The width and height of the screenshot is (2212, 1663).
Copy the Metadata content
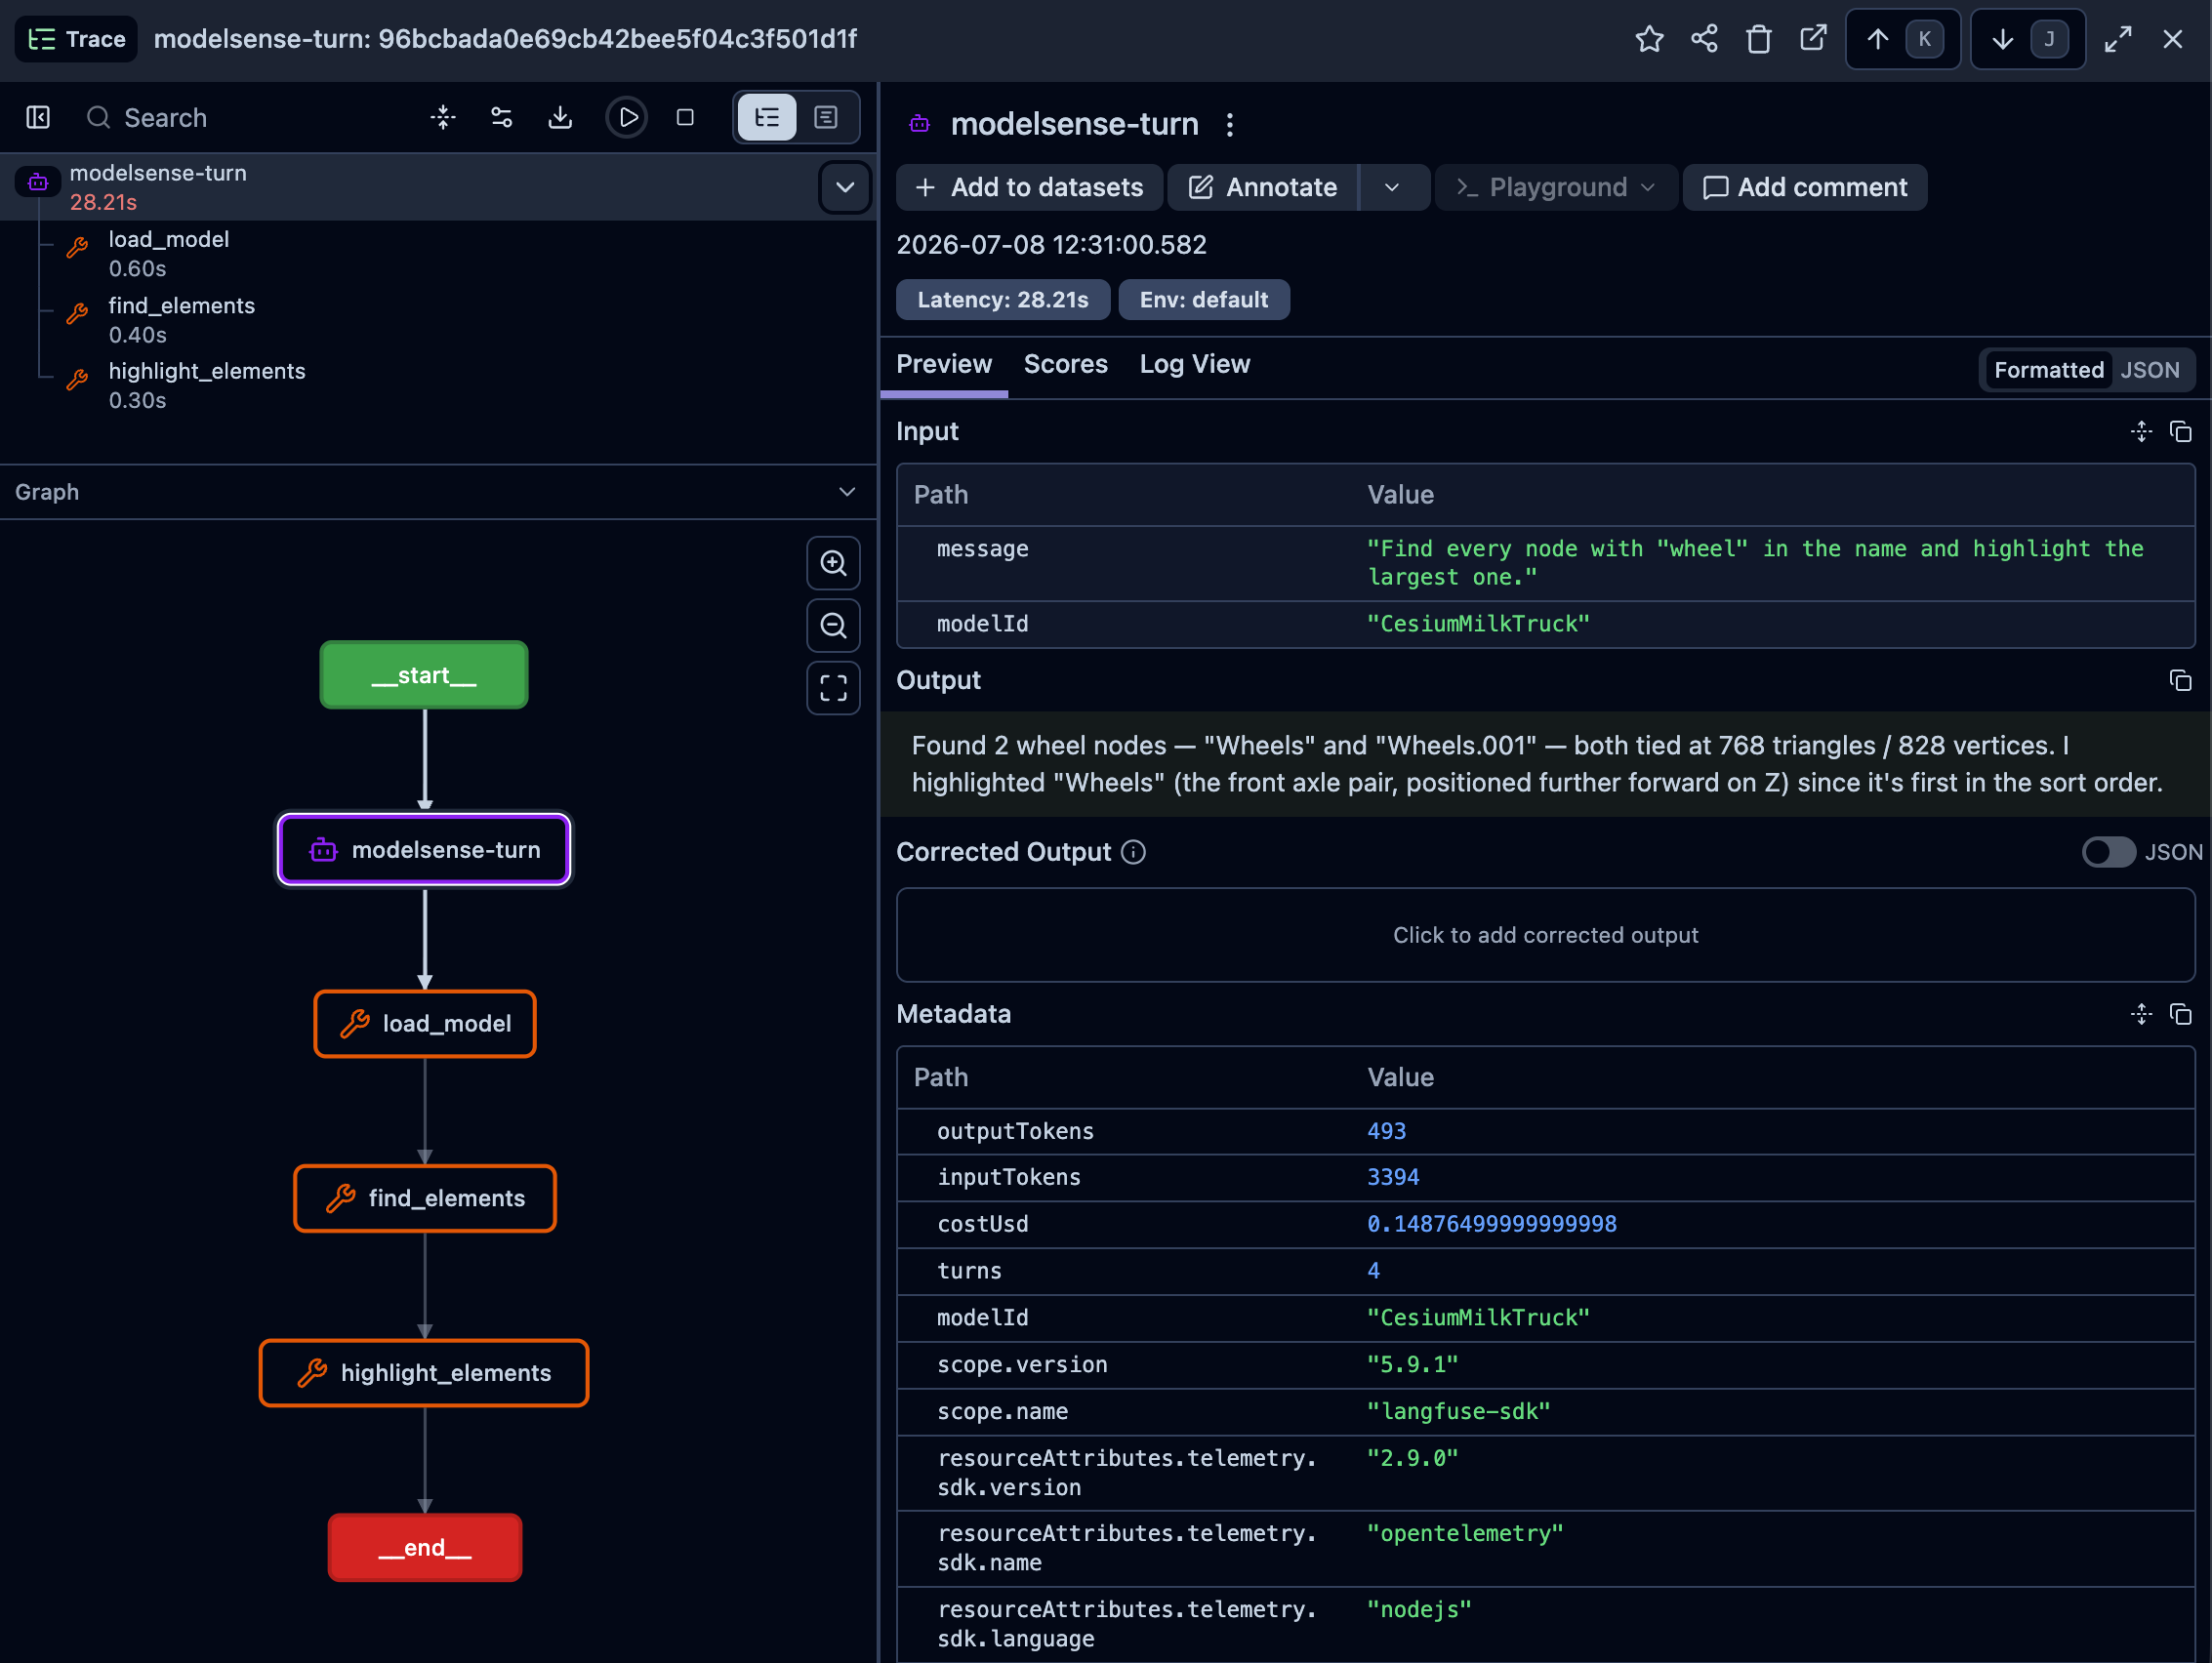pos(2180,1014)
